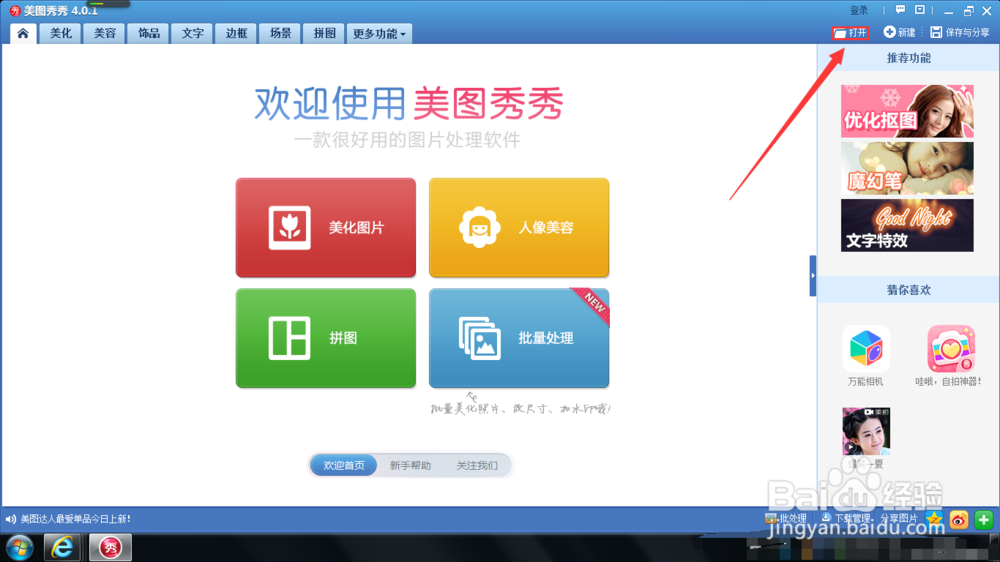Click the 分享图片 label
Image resolution: width=1000 pixels, height=562 pixels.
pos(899,519)
